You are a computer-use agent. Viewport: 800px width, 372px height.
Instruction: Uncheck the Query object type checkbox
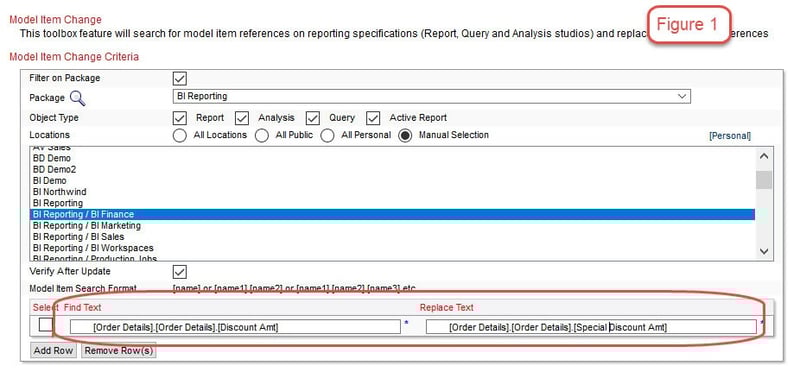pos(312,118)
